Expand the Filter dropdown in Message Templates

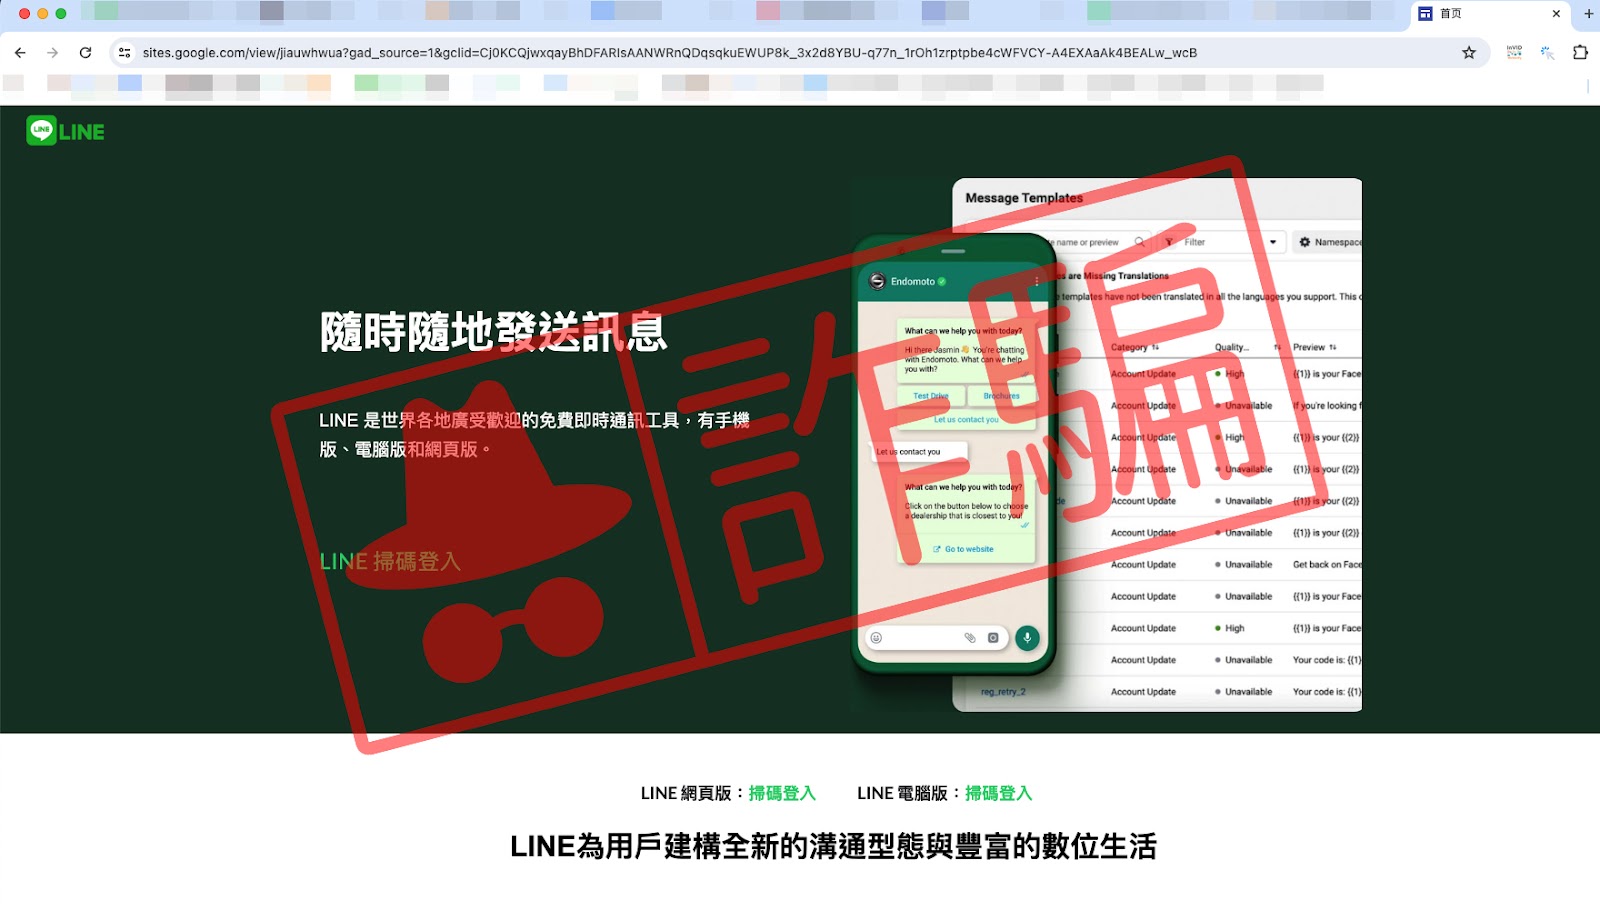tap(1272, 242)
